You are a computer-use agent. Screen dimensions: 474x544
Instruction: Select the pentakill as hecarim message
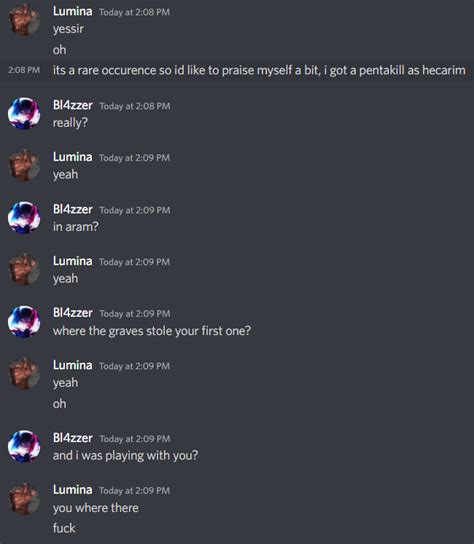coord(259,70)
